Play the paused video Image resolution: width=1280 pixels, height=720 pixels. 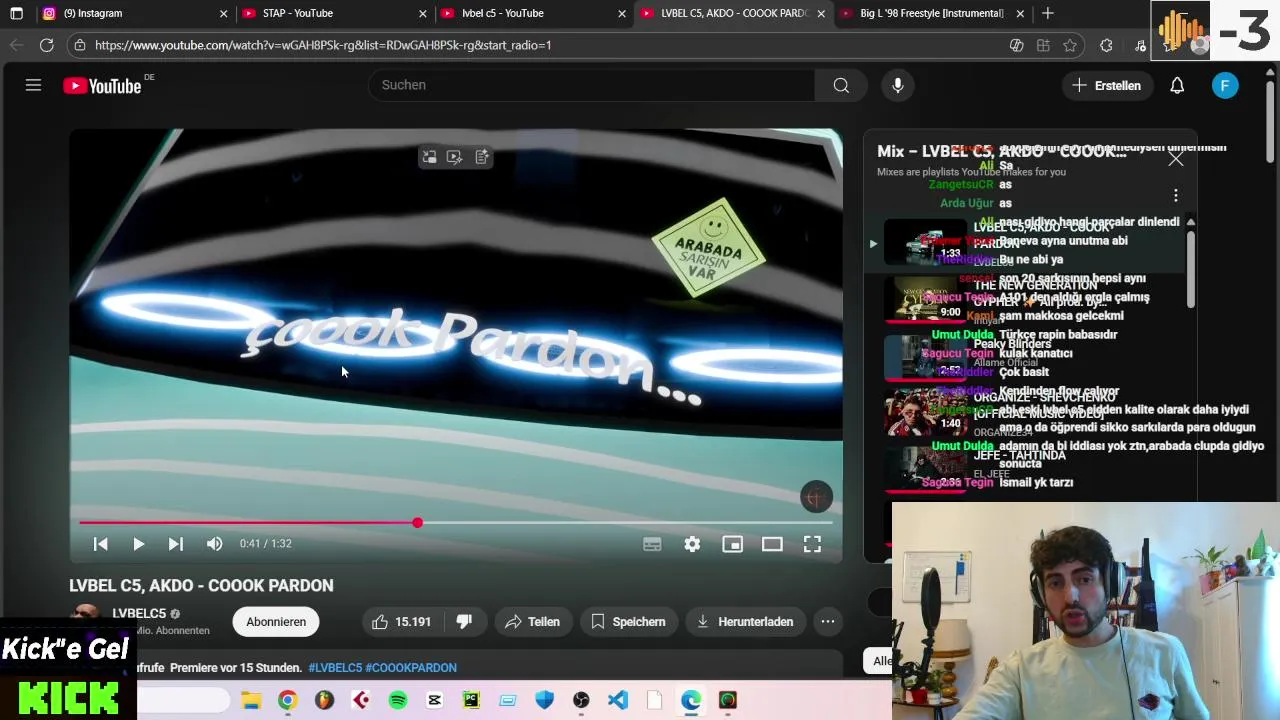coord(138,544)
